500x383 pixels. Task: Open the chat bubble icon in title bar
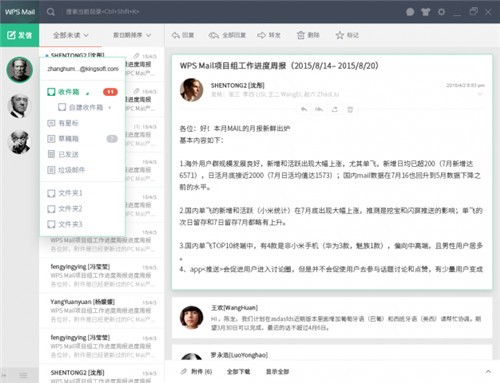410,12
